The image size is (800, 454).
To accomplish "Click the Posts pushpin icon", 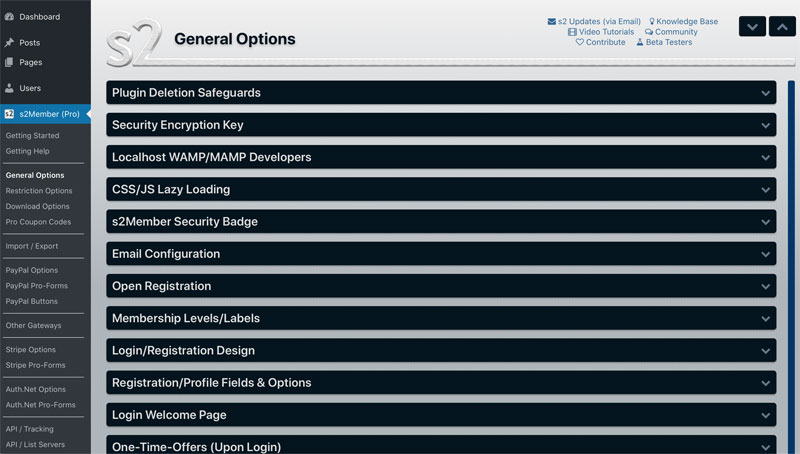I will pos(9,42).
